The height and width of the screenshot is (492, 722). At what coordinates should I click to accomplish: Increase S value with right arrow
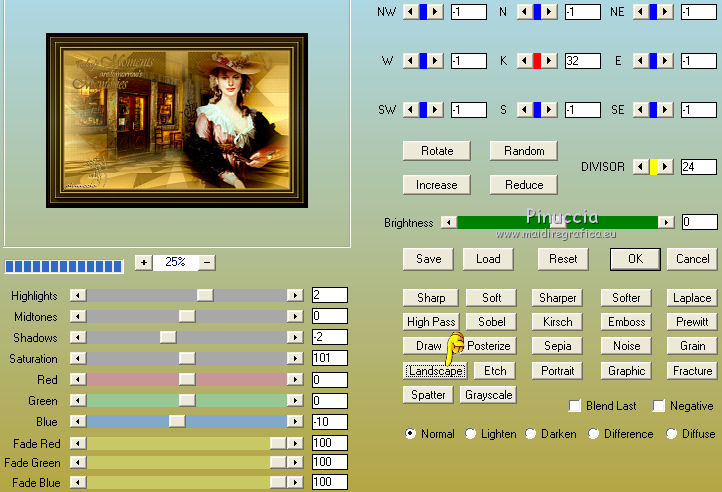pos(549,110)
